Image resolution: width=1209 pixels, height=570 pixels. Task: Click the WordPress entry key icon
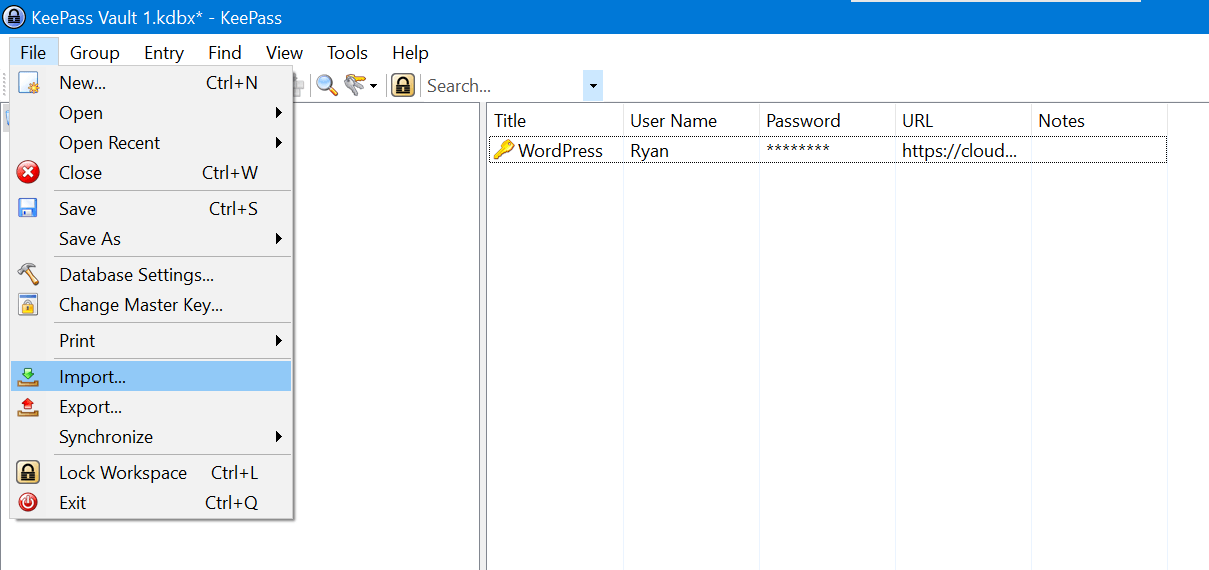[x=503, y=151]
